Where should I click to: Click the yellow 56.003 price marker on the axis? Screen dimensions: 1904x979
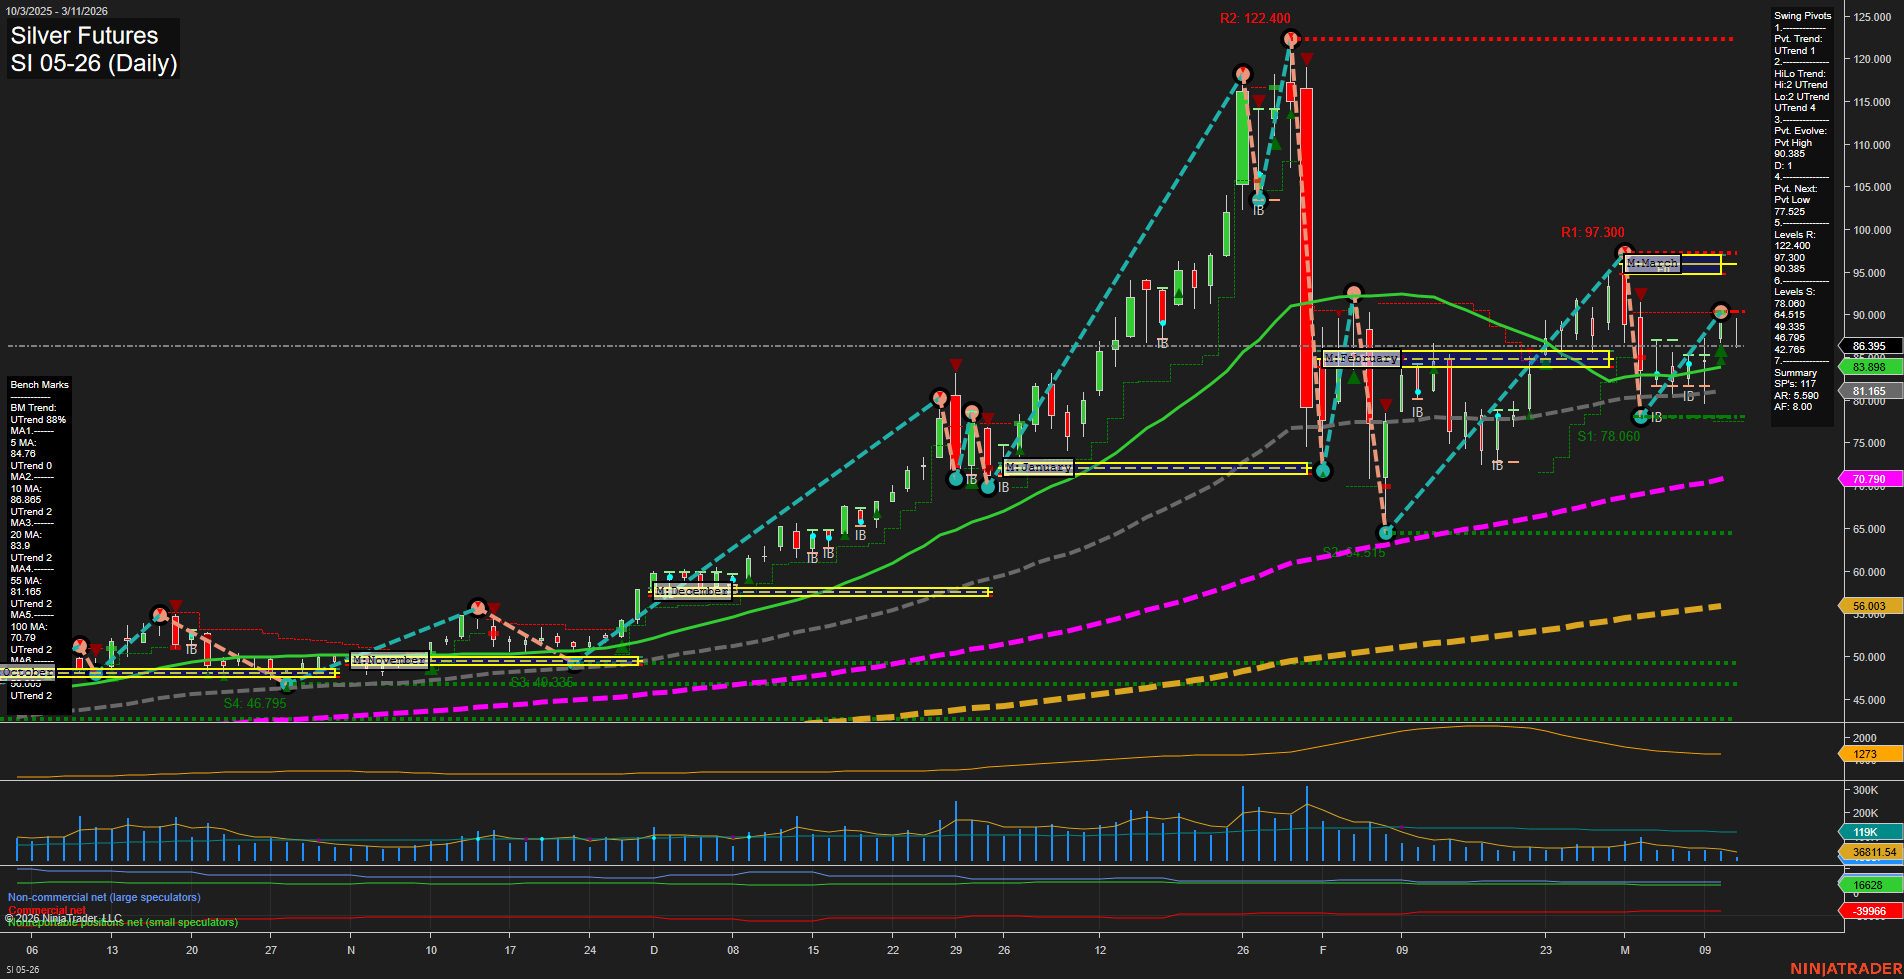pos(1870,606)
